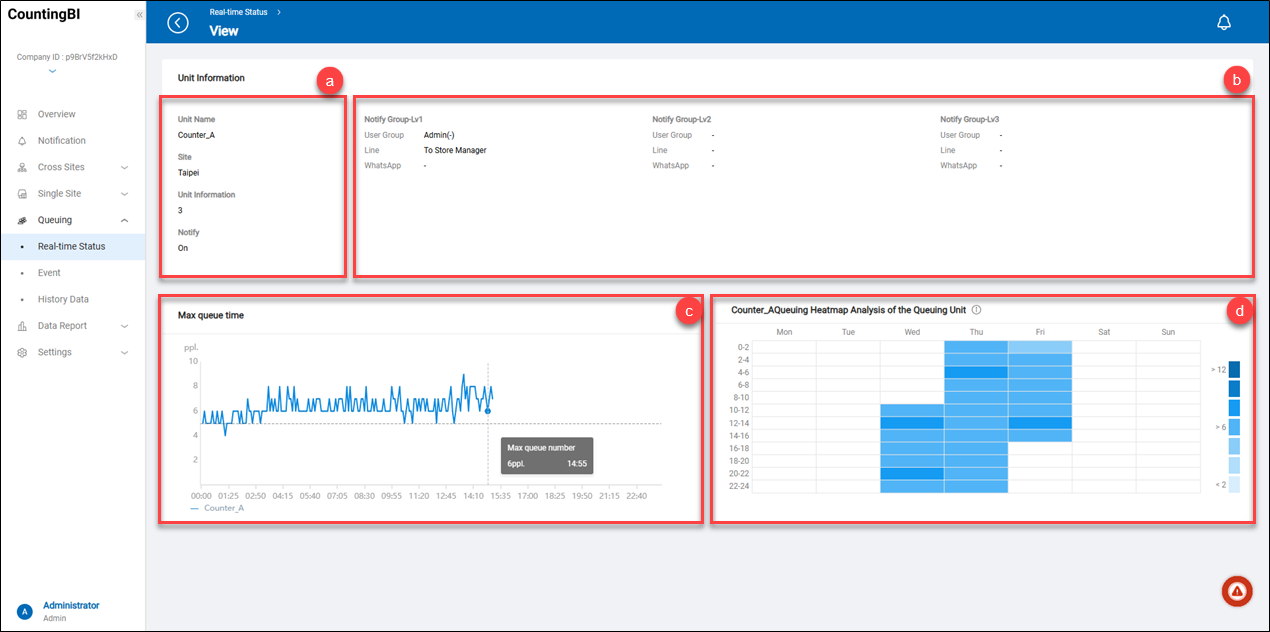Click the Overview grid icon in sidebar
1270x632 pixels.
[22, 115]
